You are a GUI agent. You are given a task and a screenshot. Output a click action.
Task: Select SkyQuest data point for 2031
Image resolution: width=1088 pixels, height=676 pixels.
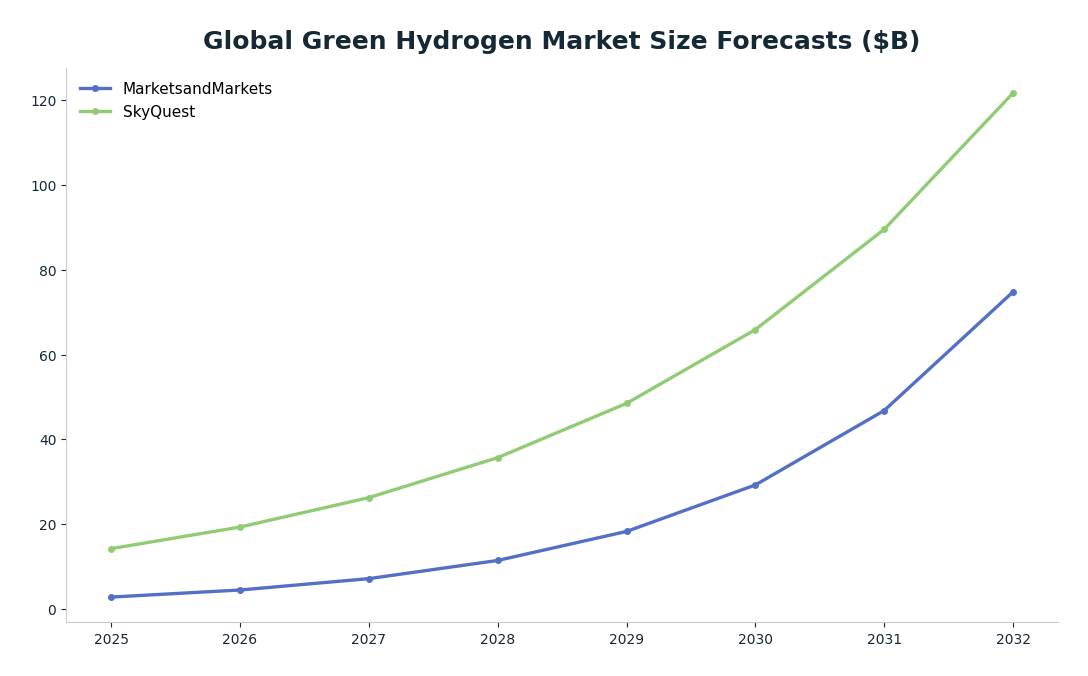[x=884, y=229]
